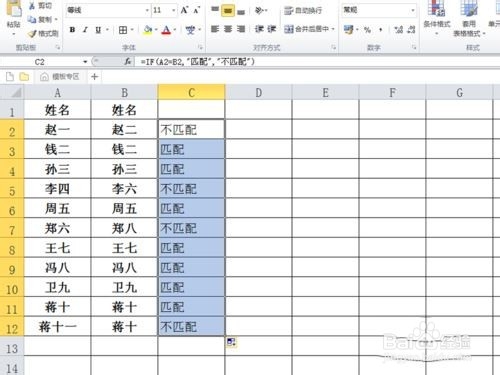Open the Number group dialog launcher
Screen dimensions: 500x375
tap(414, 48)
